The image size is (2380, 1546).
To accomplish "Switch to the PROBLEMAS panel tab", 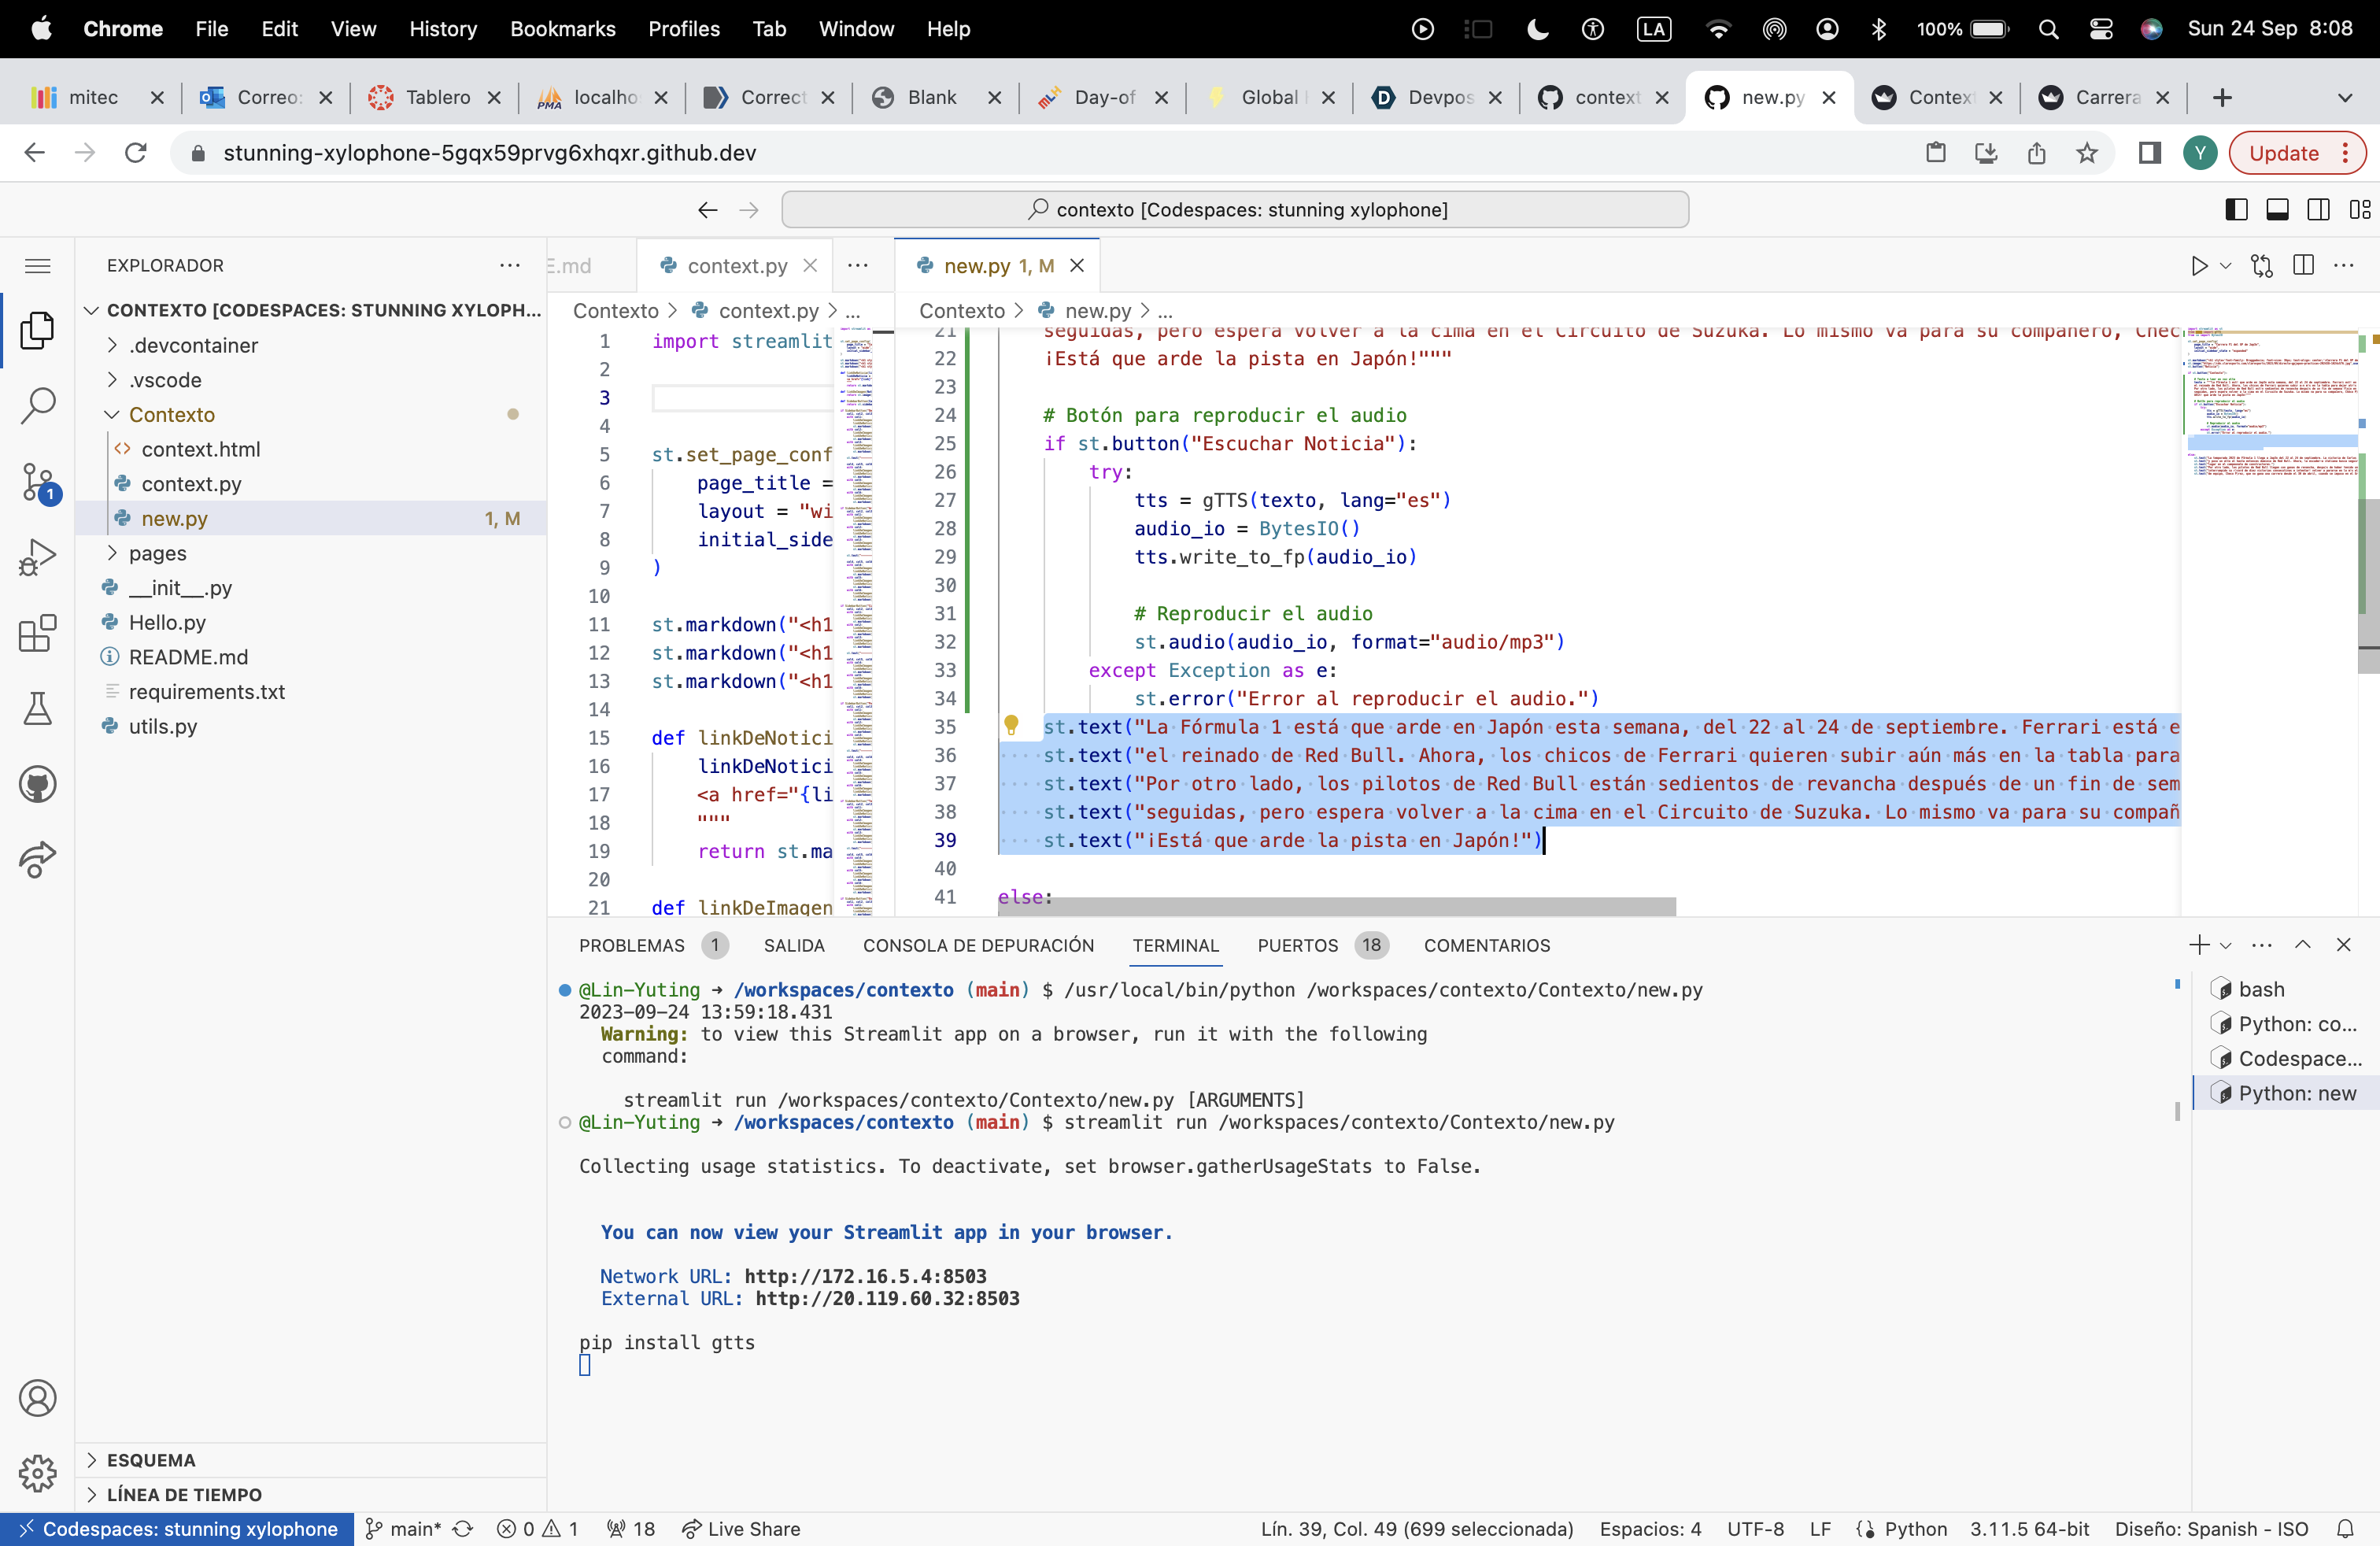I will coord(631,945).
